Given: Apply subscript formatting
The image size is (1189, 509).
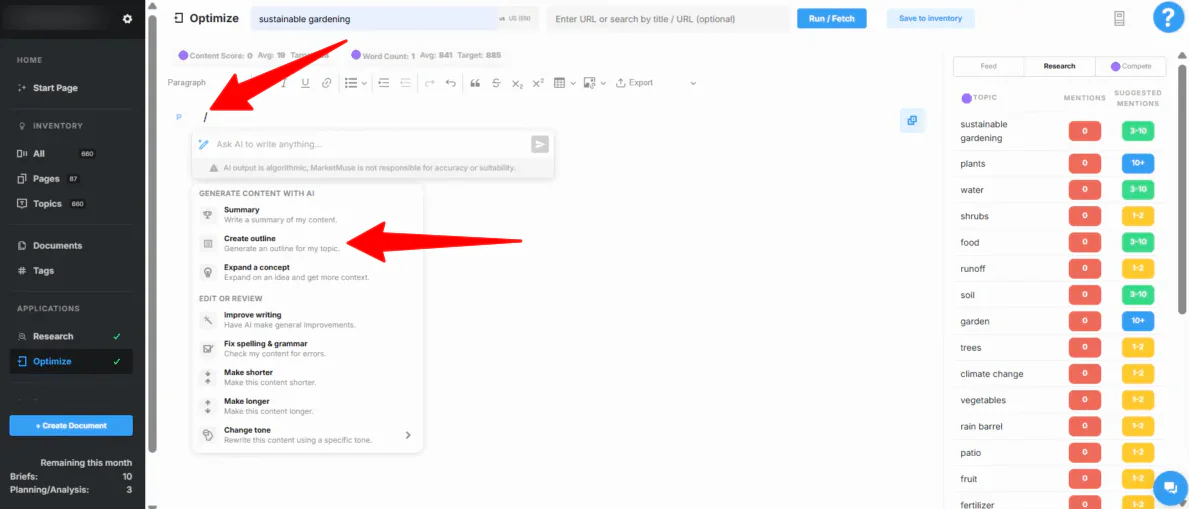Looking at the screenshot, I should (x=517, y=83).
